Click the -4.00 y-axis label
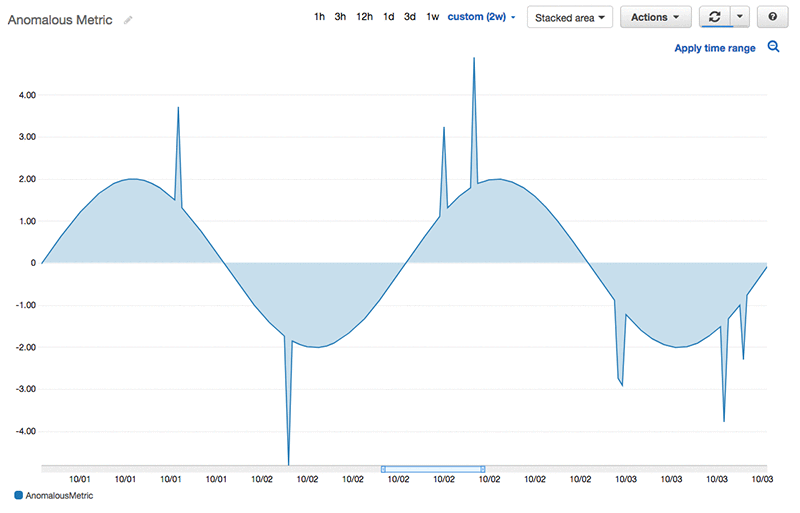800x513 pixels. (26, 431)
